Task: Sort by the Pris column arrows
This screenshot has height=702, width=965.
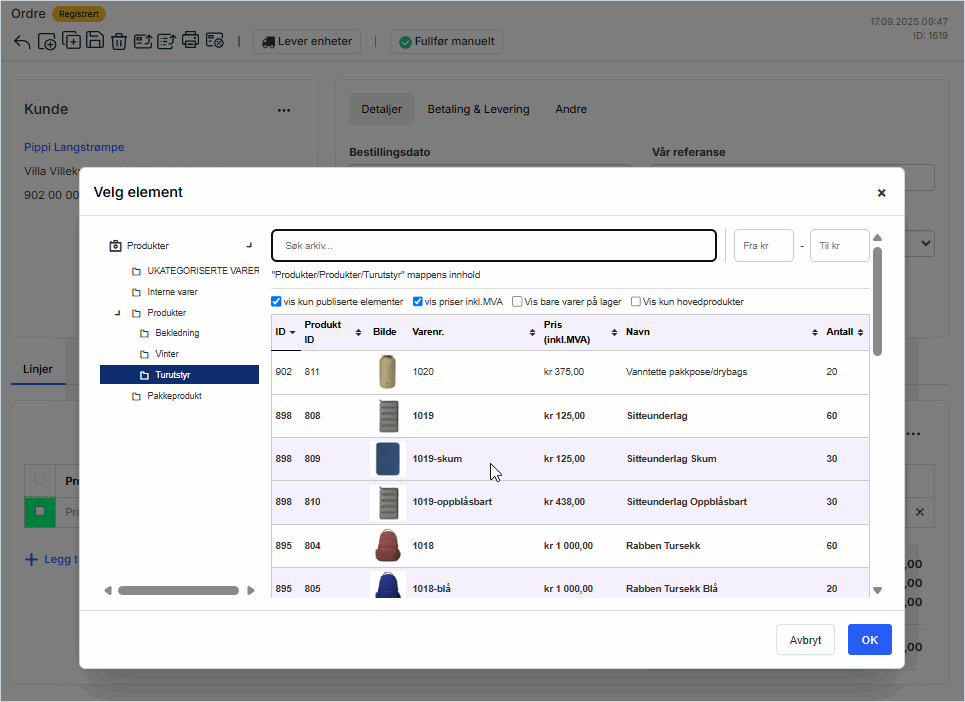Action: click(x=614, y=332)
